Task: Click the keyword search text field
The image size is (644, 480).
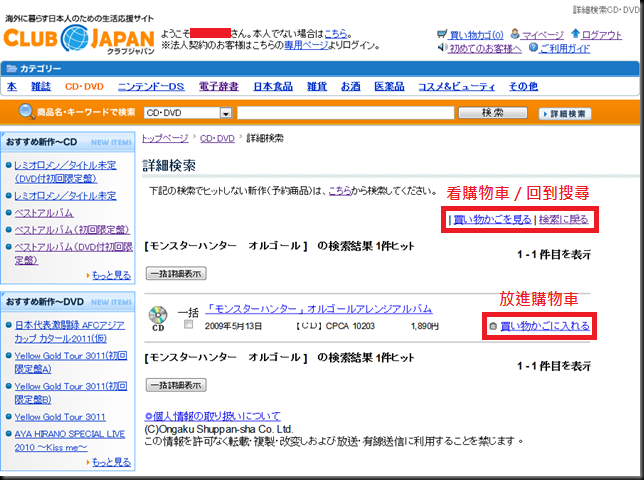Action: [x=345, y=113]
